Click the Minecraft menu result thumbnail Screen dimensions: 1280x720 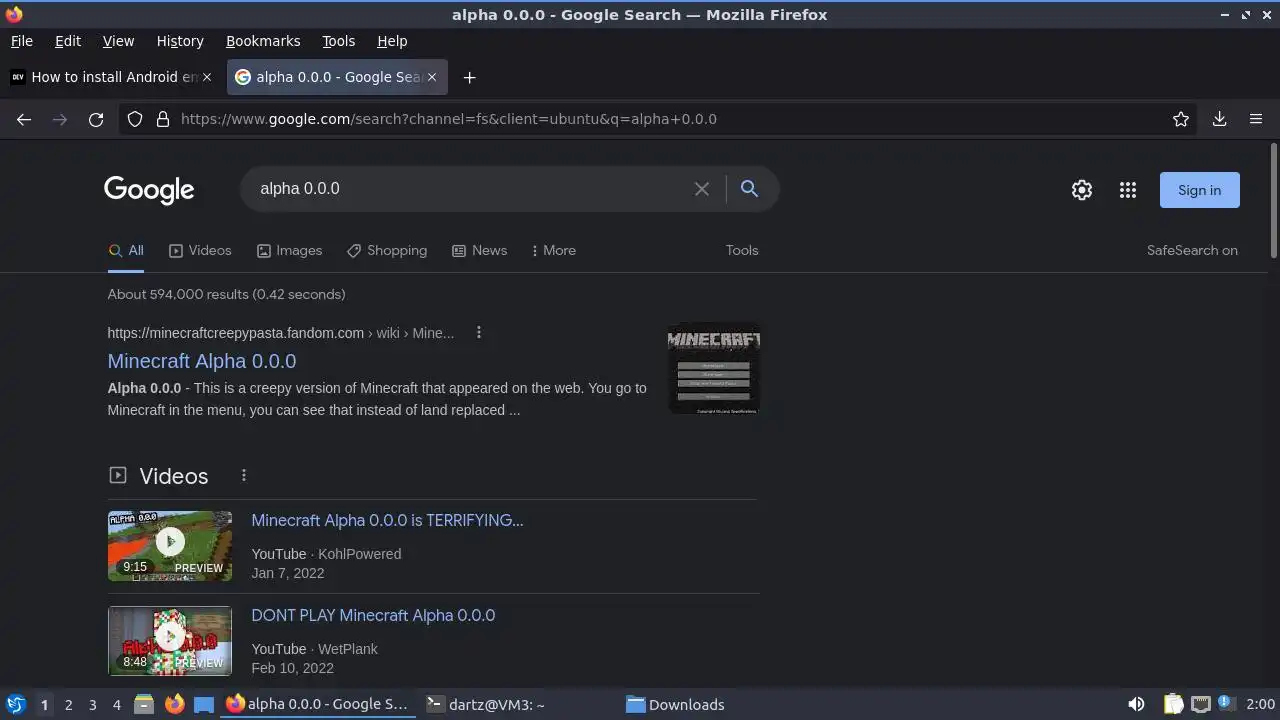(714, 369)
